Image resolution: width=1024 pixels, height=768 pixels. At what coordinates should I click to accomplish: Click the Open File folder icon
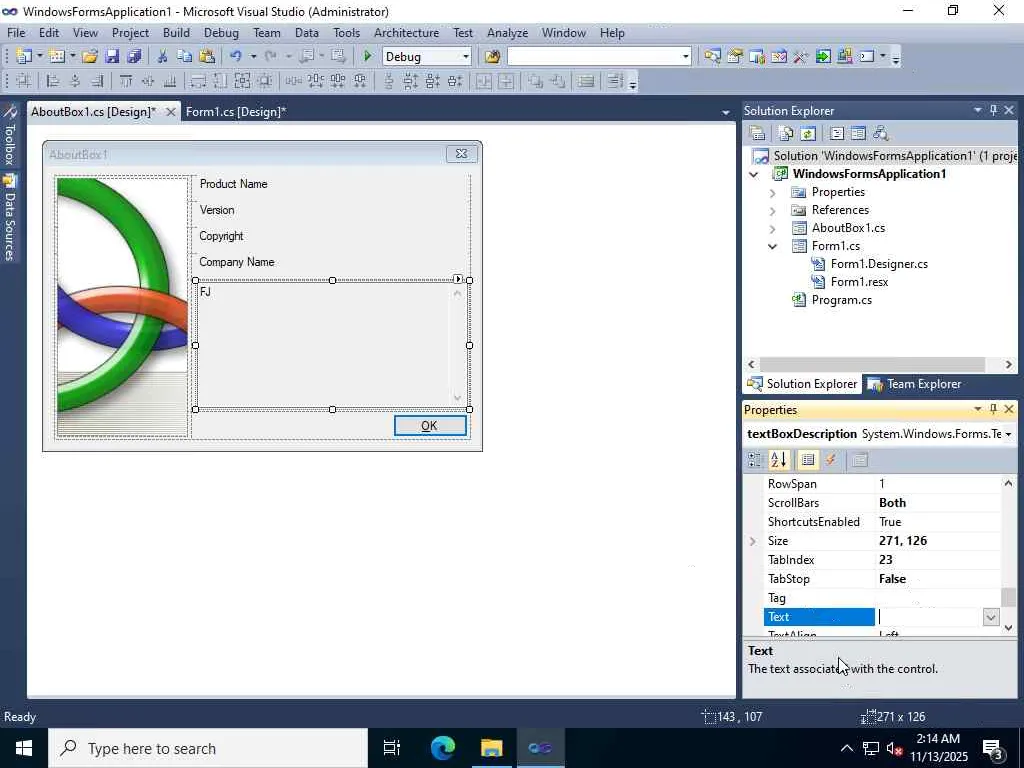(x=90, y=56)
